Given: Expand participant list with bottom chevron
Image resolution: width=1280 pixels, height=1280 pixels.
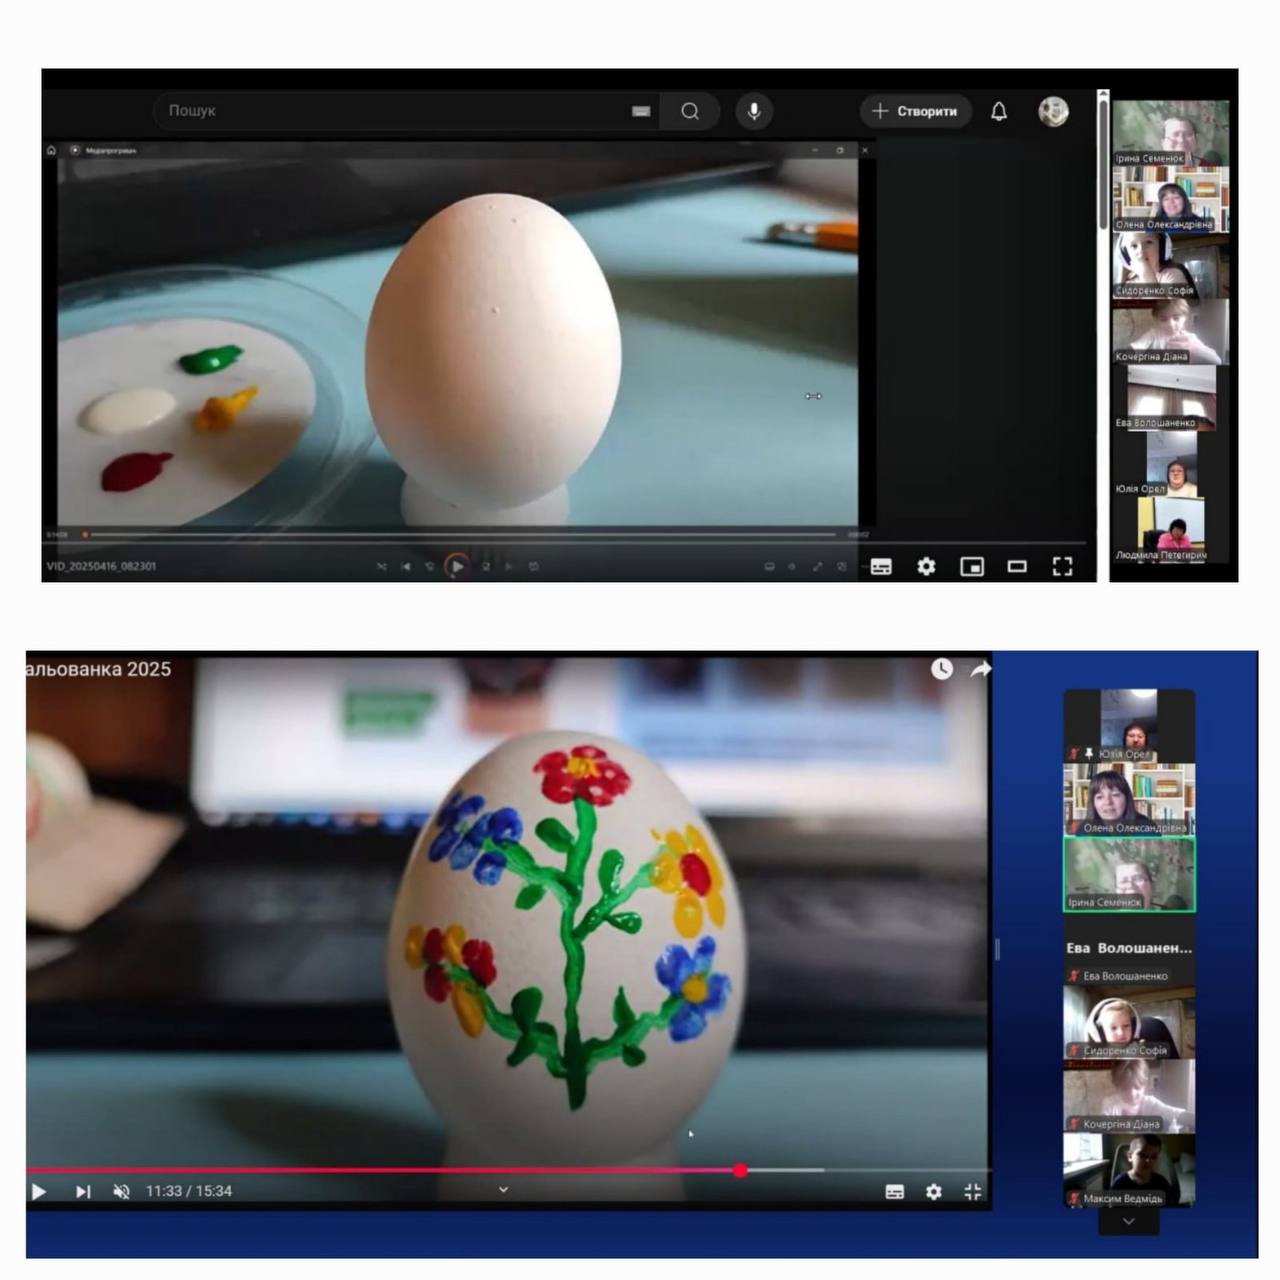Looking at the screenshot, I should 1128,1221.
